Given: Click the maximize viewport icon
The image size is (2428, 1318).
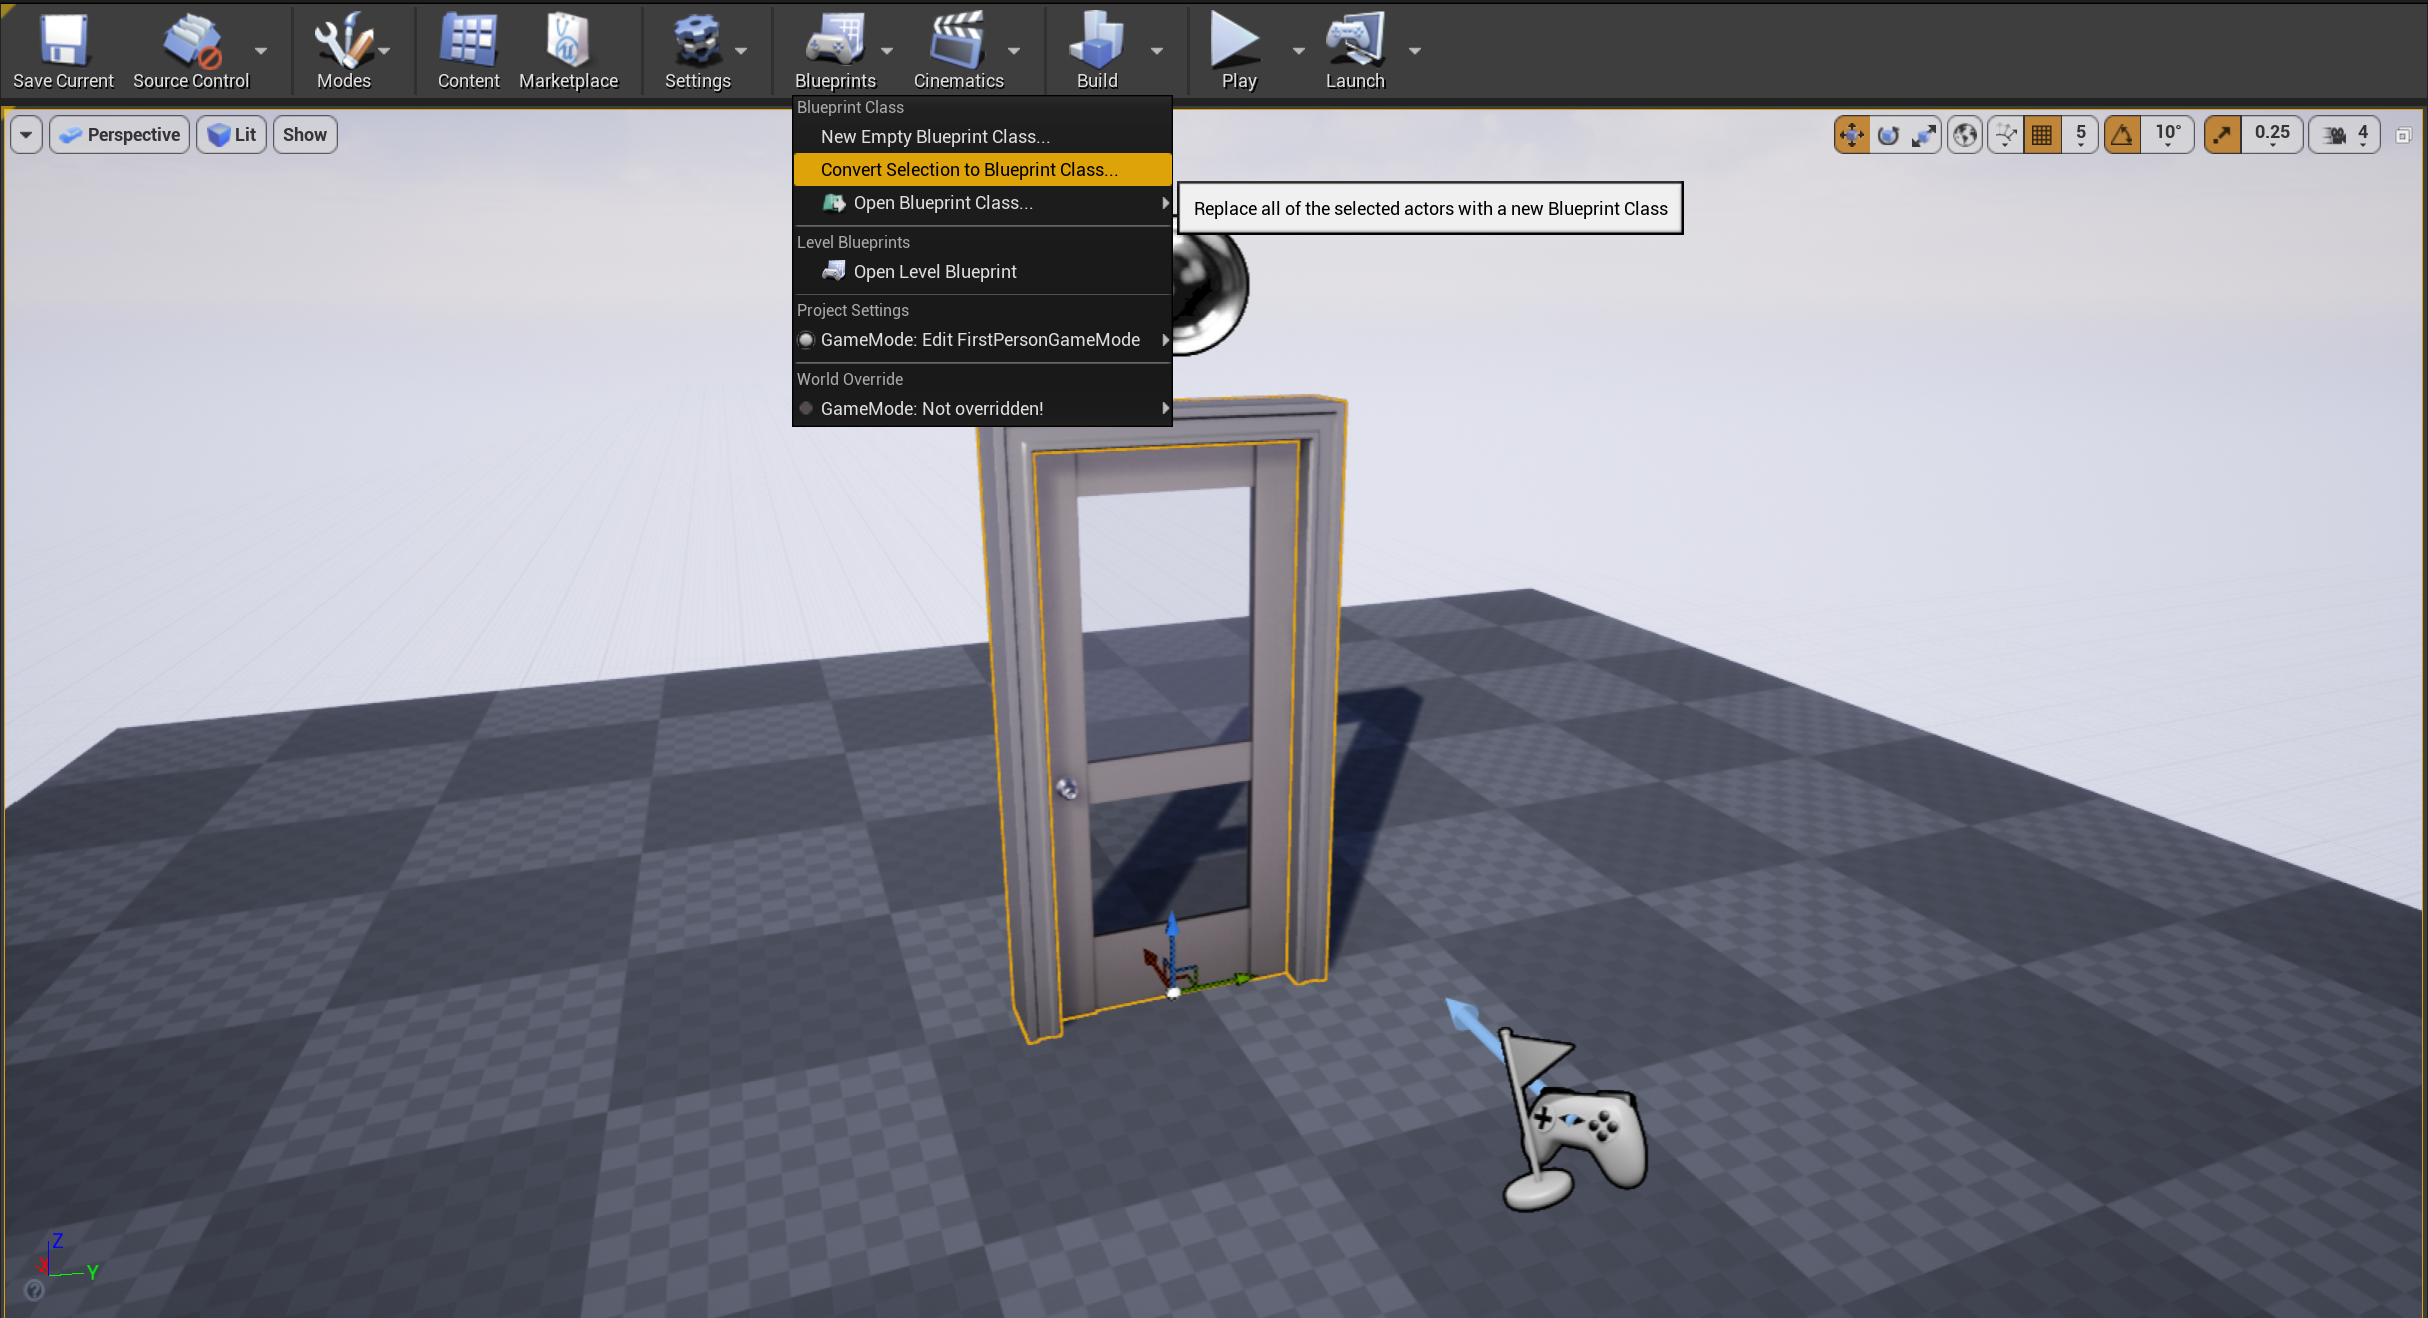Looking at the screenshot, I should point(2404,134).
